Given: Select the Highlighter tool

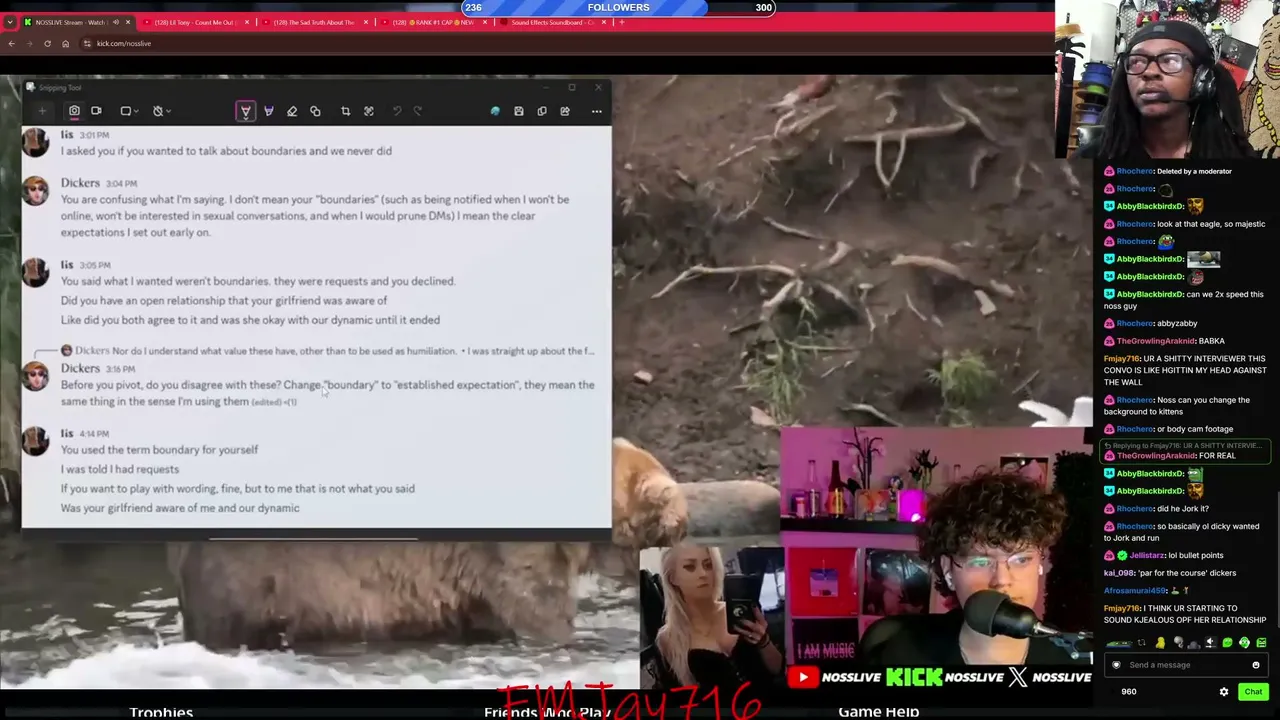Looking at the screenshot, I should click(x=268, y=111).
